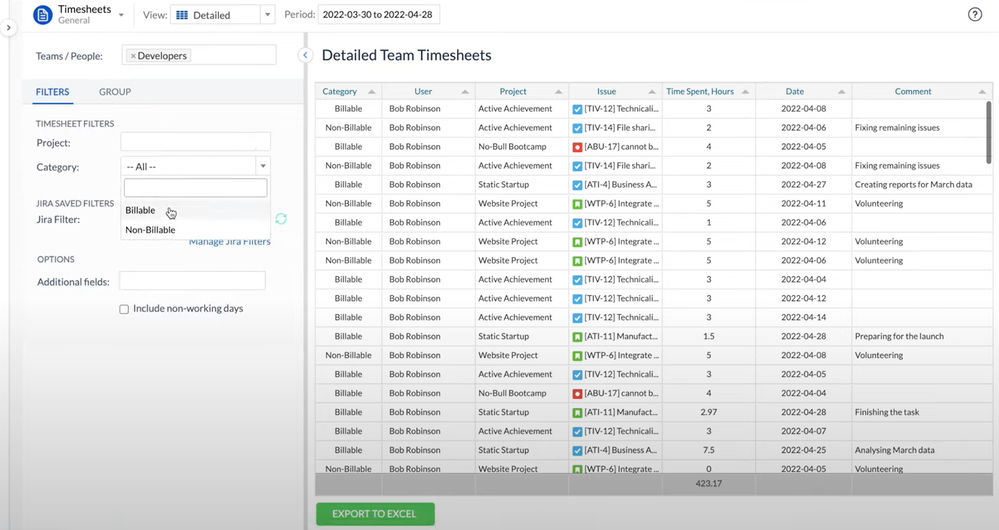Sort by the Comment column arrow
Viewport: 999px width, 530px height.
[x=982, y=92]
